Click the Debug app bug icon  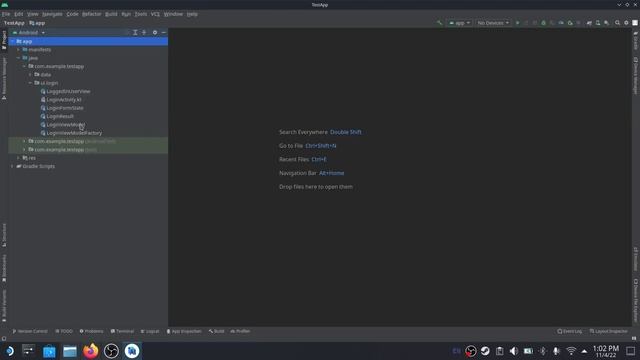coord(543,23)
